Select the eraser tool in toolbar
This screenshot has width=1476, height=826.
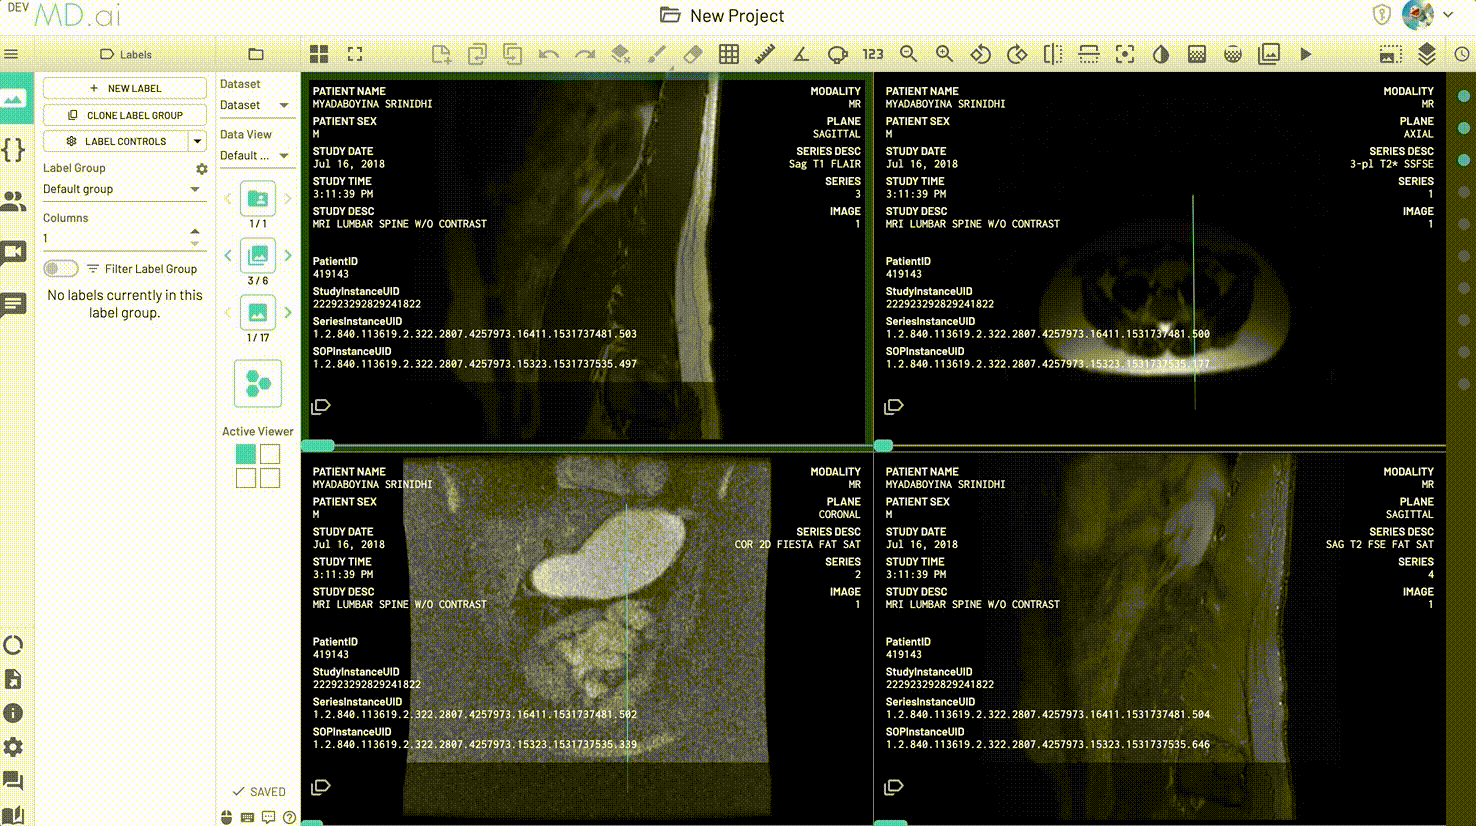(693, 54)
